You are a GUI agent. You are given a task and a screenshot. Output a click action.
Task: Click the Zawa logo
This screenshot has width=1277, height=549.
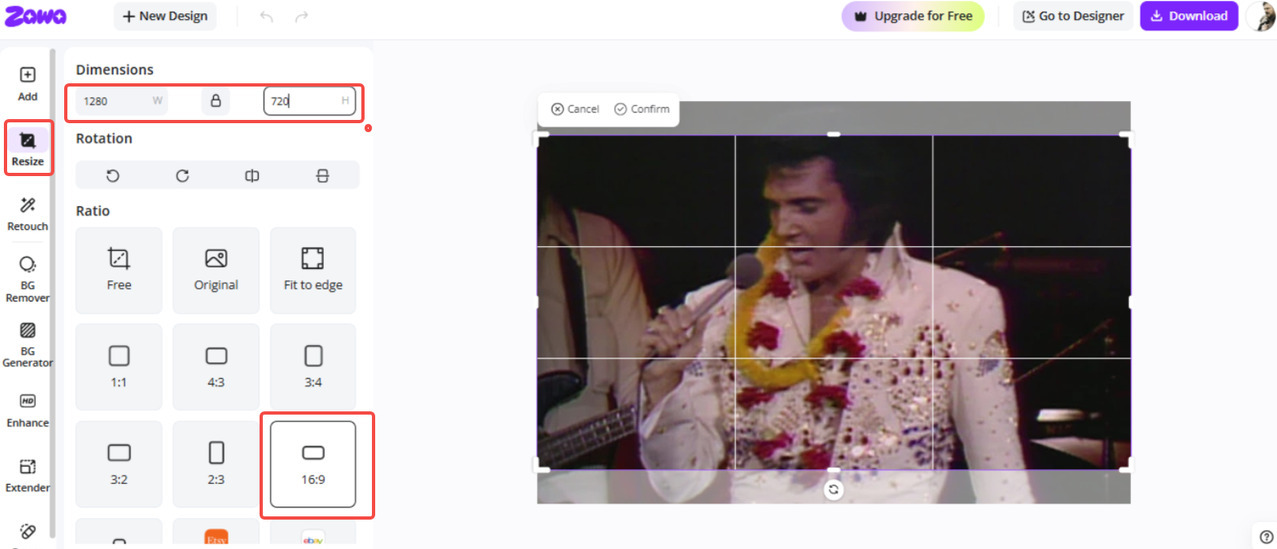tap(35, 16)
